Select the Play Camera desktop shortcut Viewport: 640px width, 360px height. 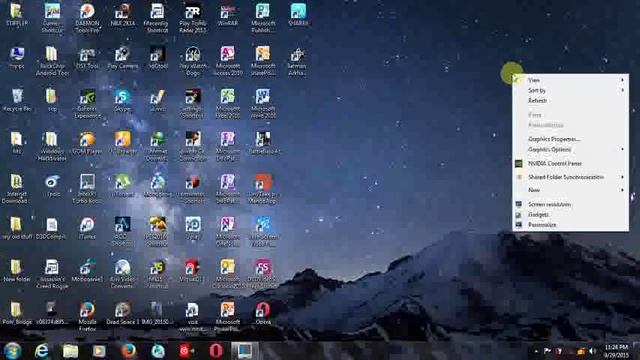coord(122,58)
